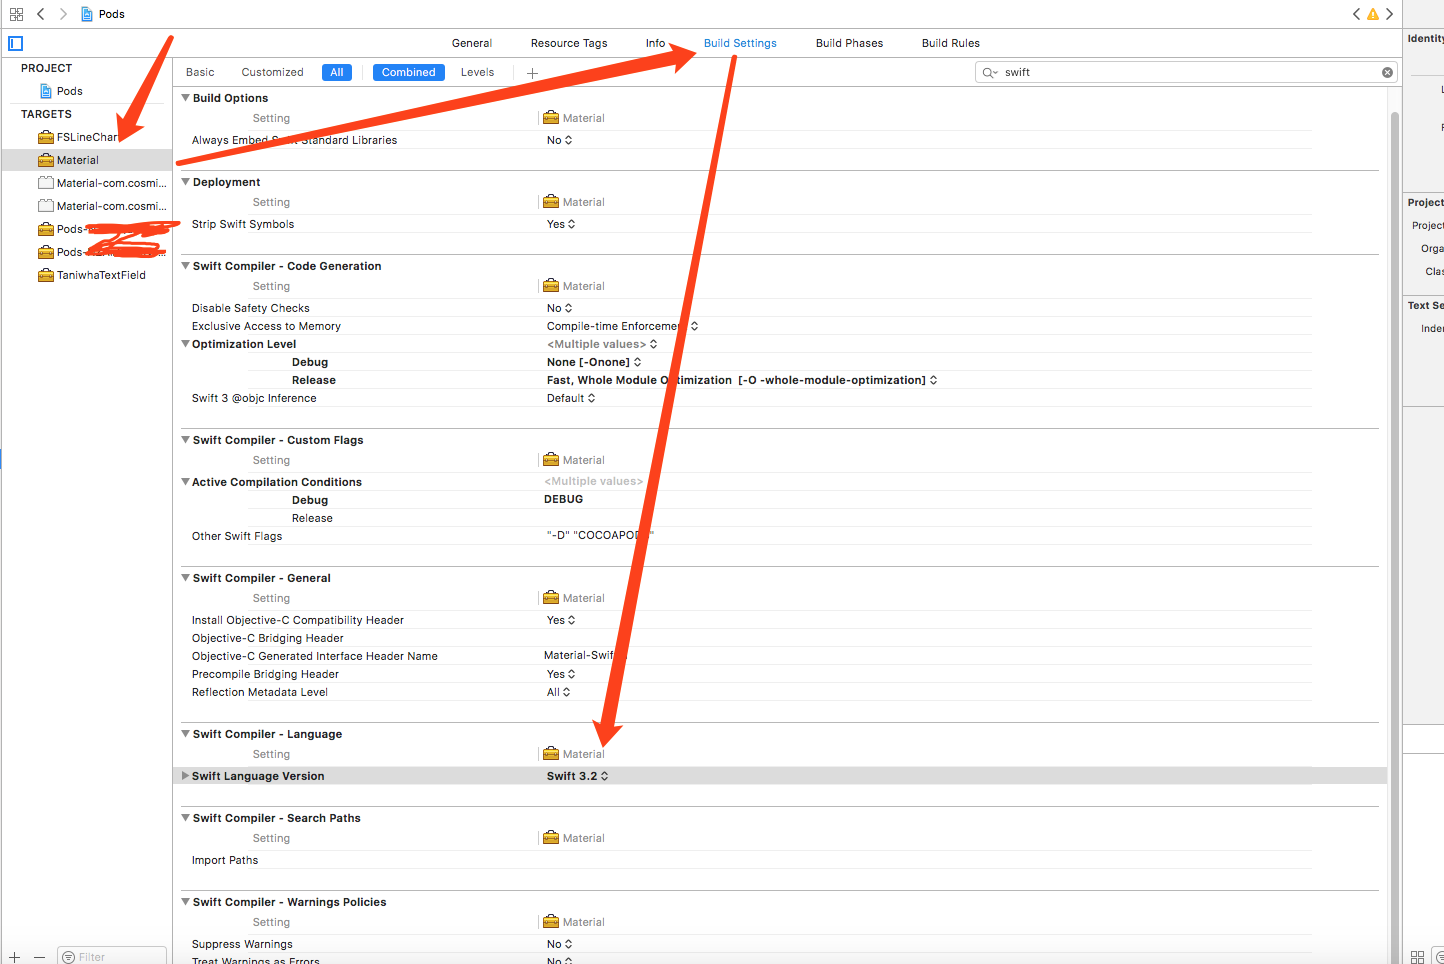This screenshot has width=1444, height=964.
Task: Open Reflection Metadata Level All dropdown
Action: pos(558,692)
